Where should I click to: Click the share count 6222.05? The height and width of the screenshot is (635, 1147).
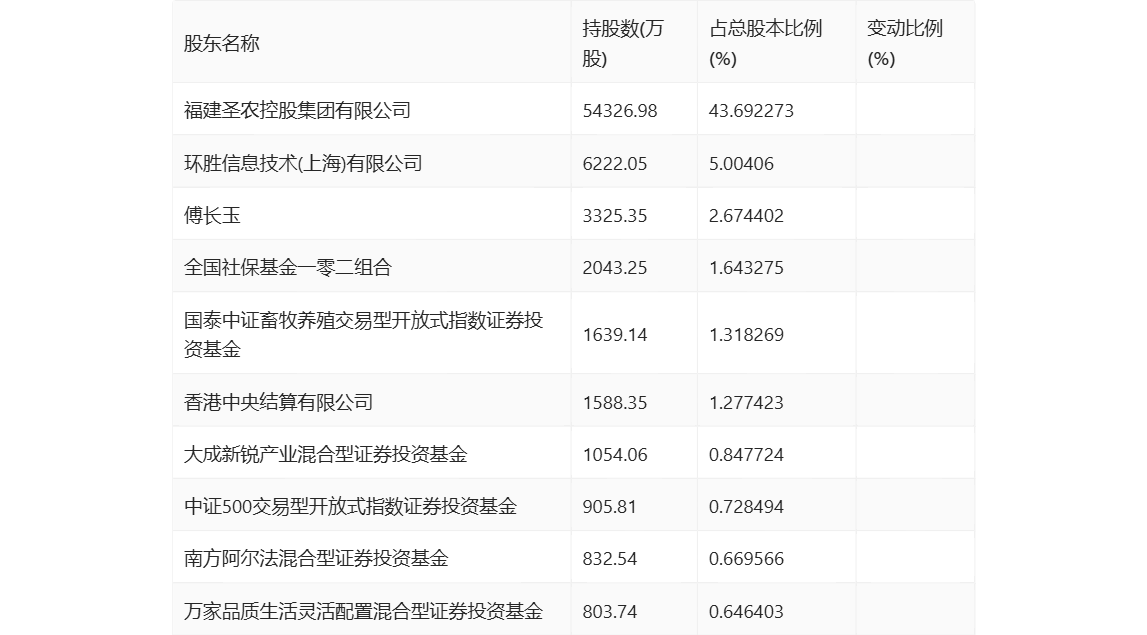click(614, 163)
